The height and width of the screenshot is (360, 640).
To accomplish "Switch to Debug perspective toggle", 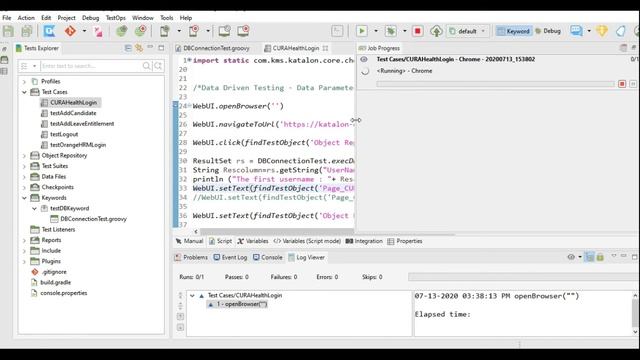I will point(548,31).
